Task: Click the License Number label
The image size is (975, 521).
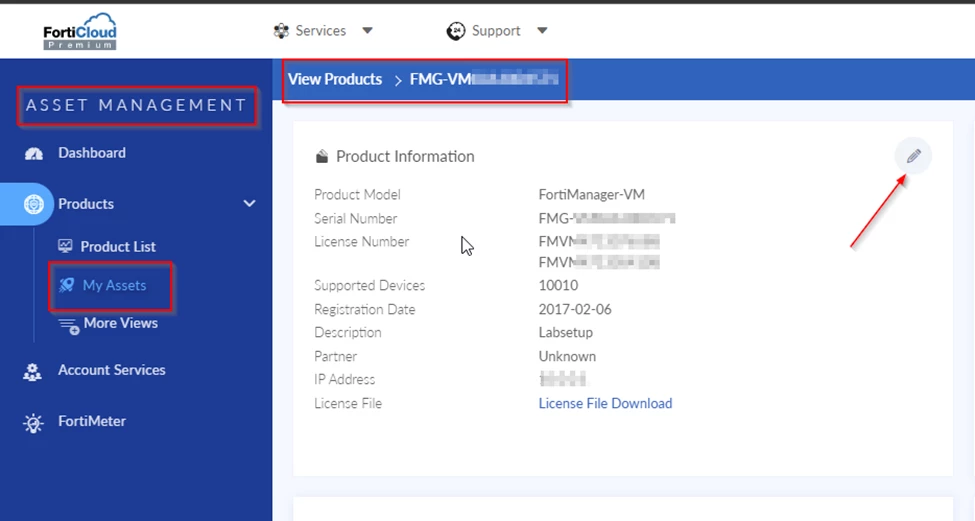Action: (361, 241)
